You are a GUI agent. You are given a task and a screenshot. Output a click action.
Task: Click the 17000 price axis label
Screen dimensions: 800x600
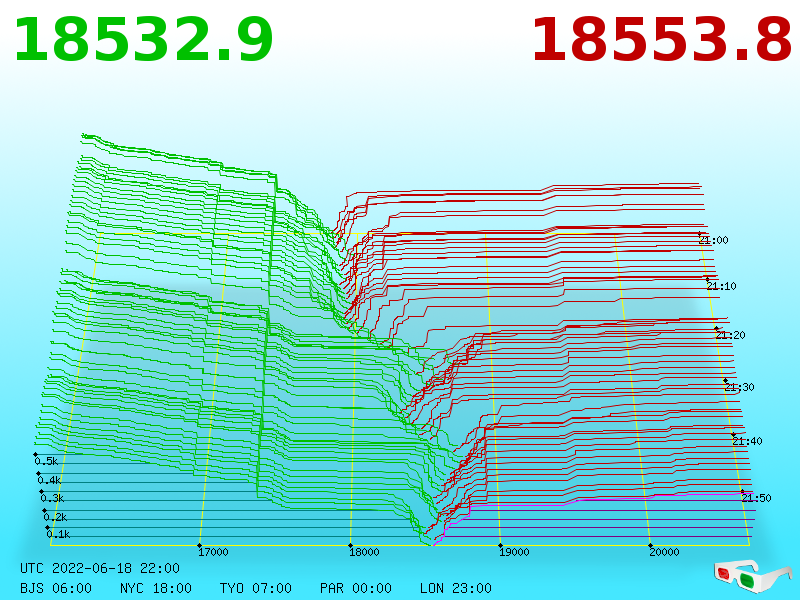coord(213,552)
